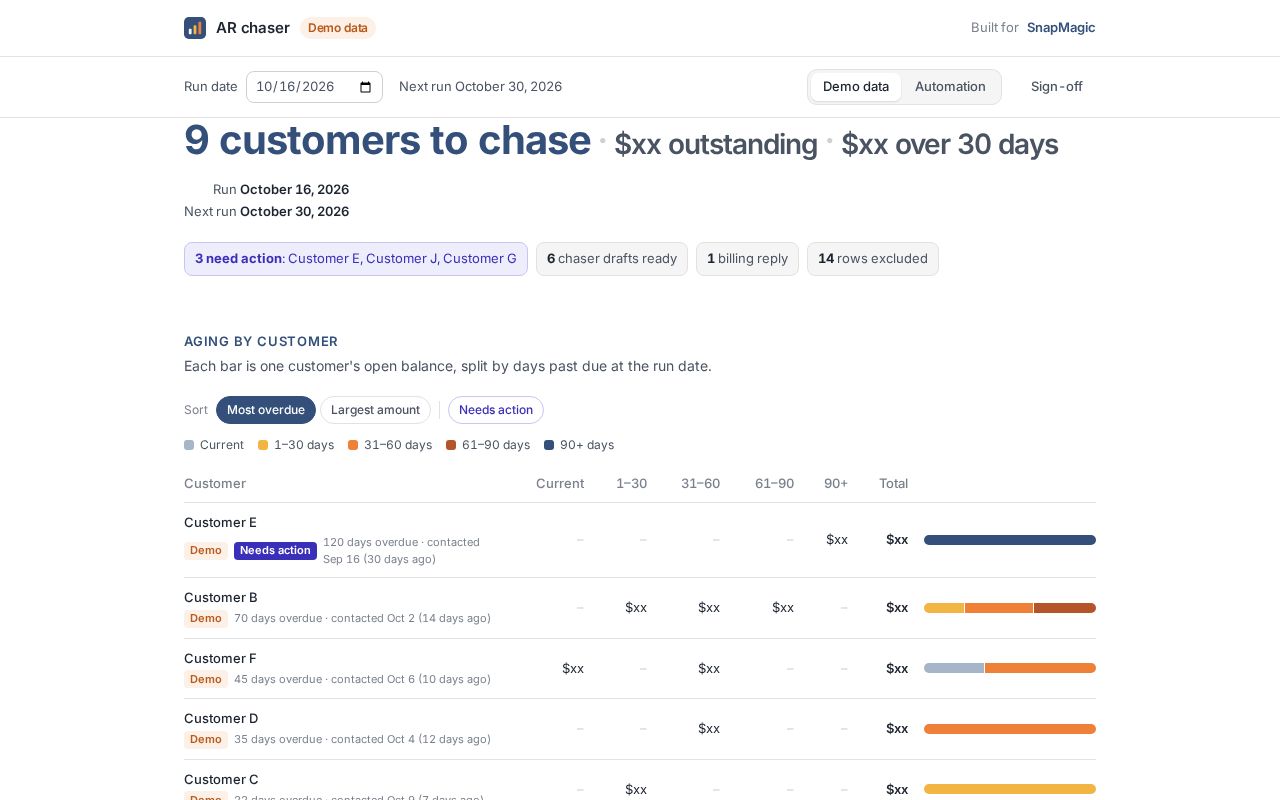Image resolution: width=1280 pixels, height=800 pixels.
Task: Click the 31–60 days legend swatch
Action: pos(353,445)
